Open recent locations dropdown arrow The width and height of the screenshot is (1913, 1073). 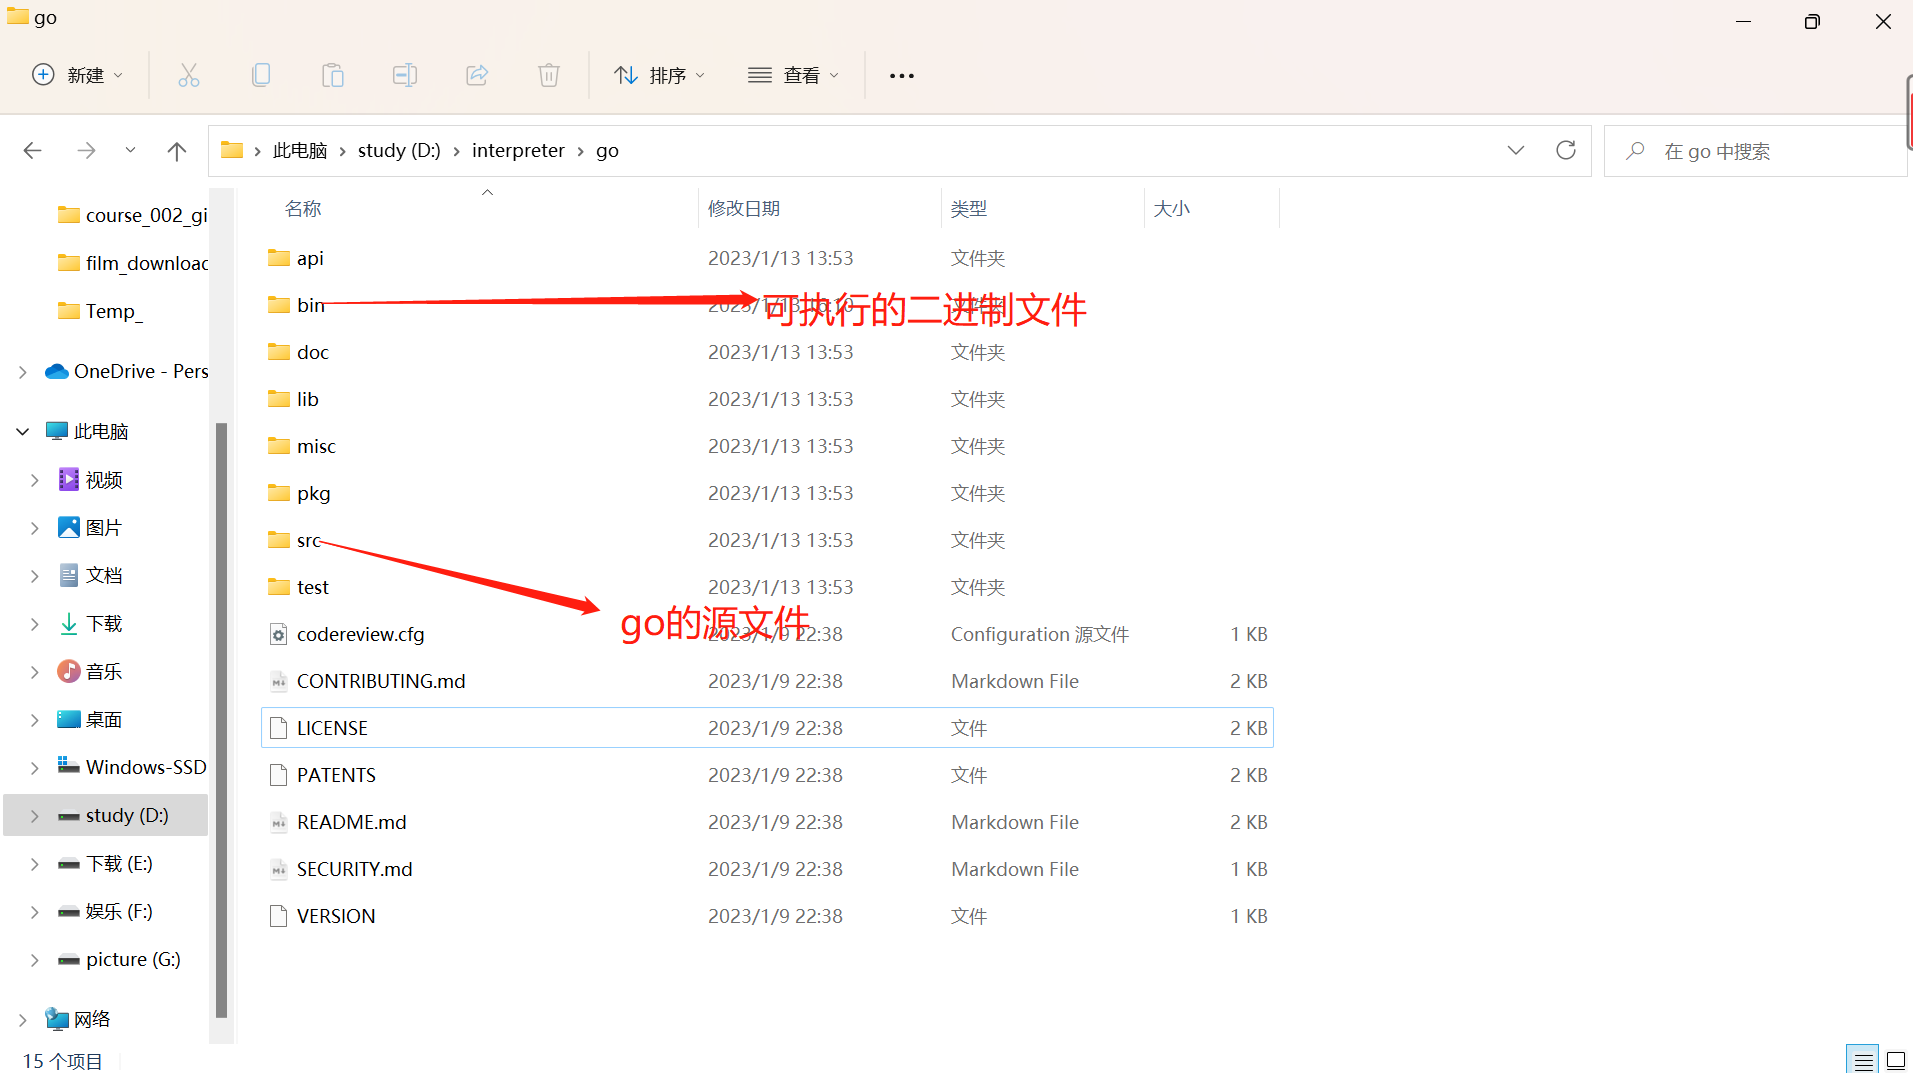130,151
